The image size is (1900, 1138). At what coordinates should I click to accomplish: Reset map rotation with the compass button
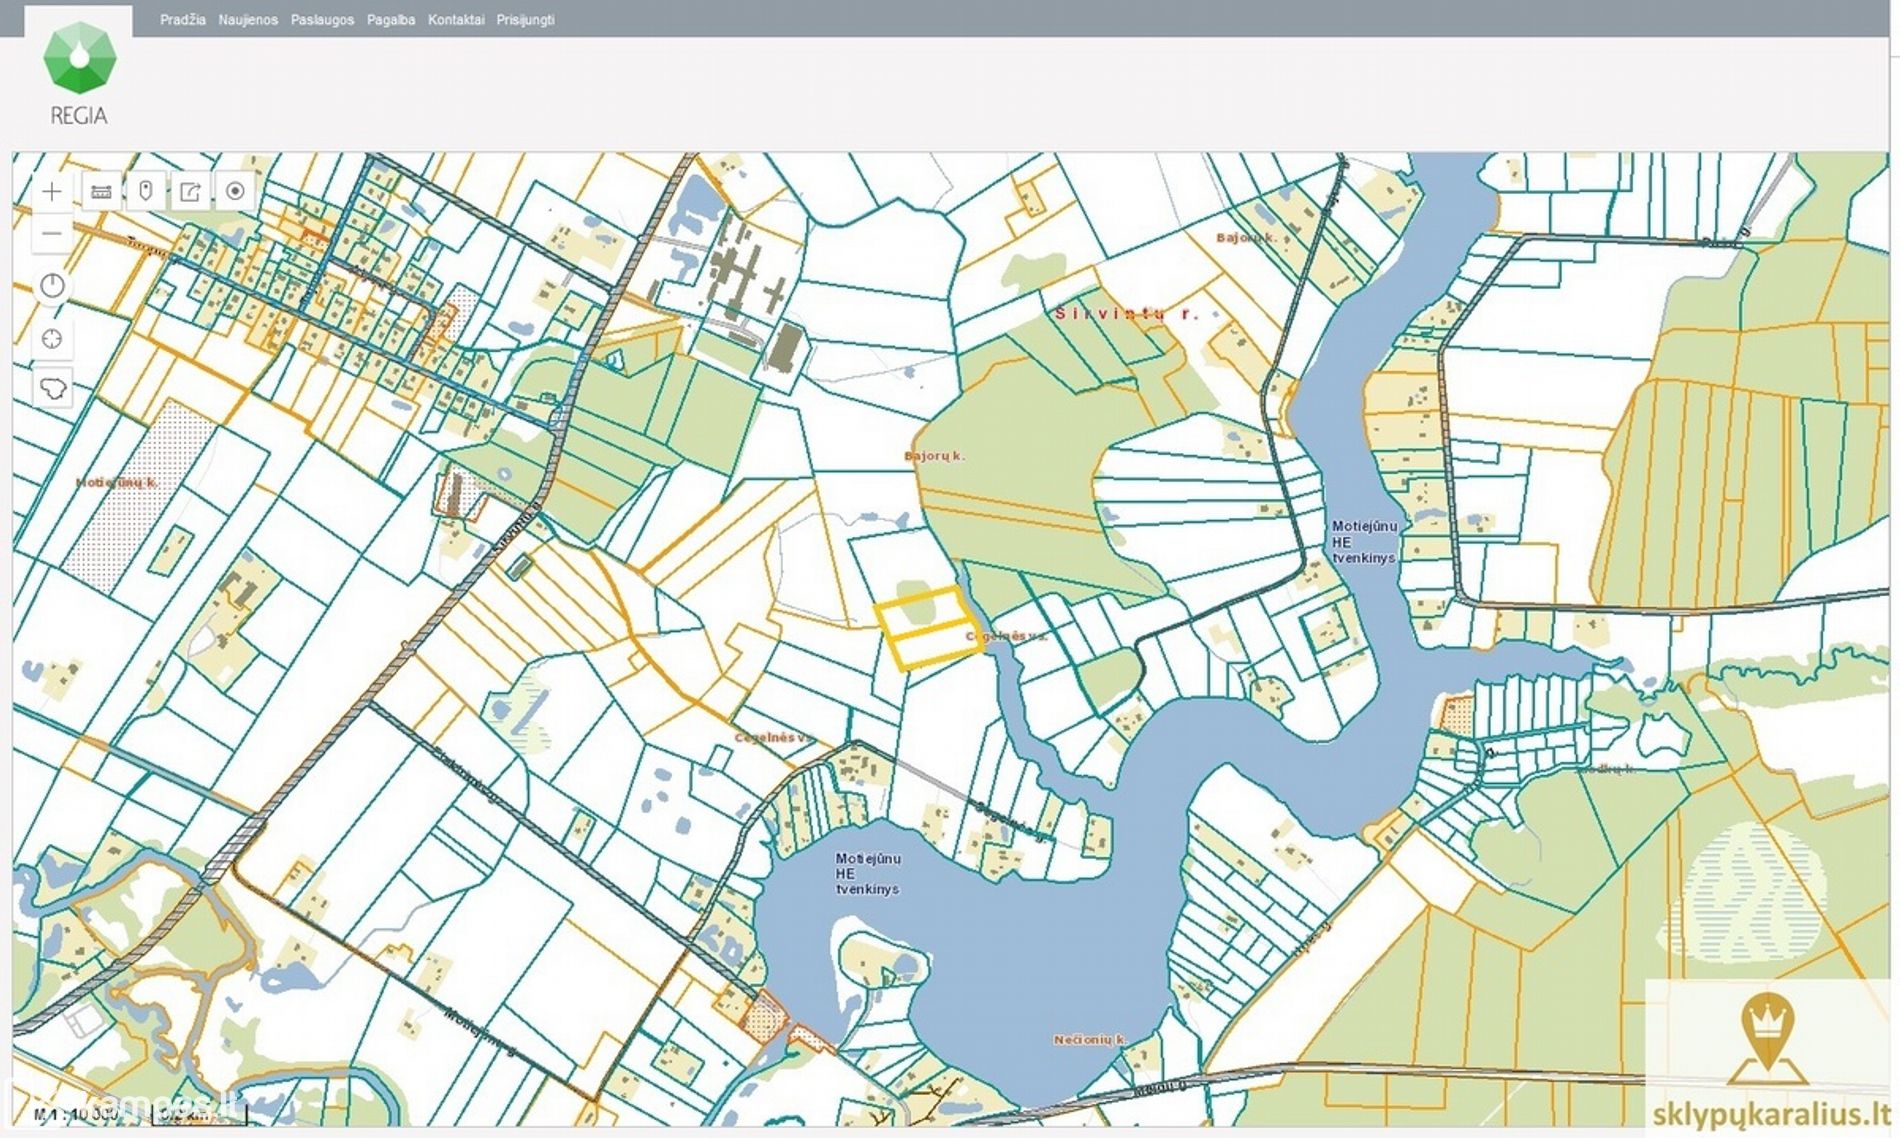pos(52,286)
